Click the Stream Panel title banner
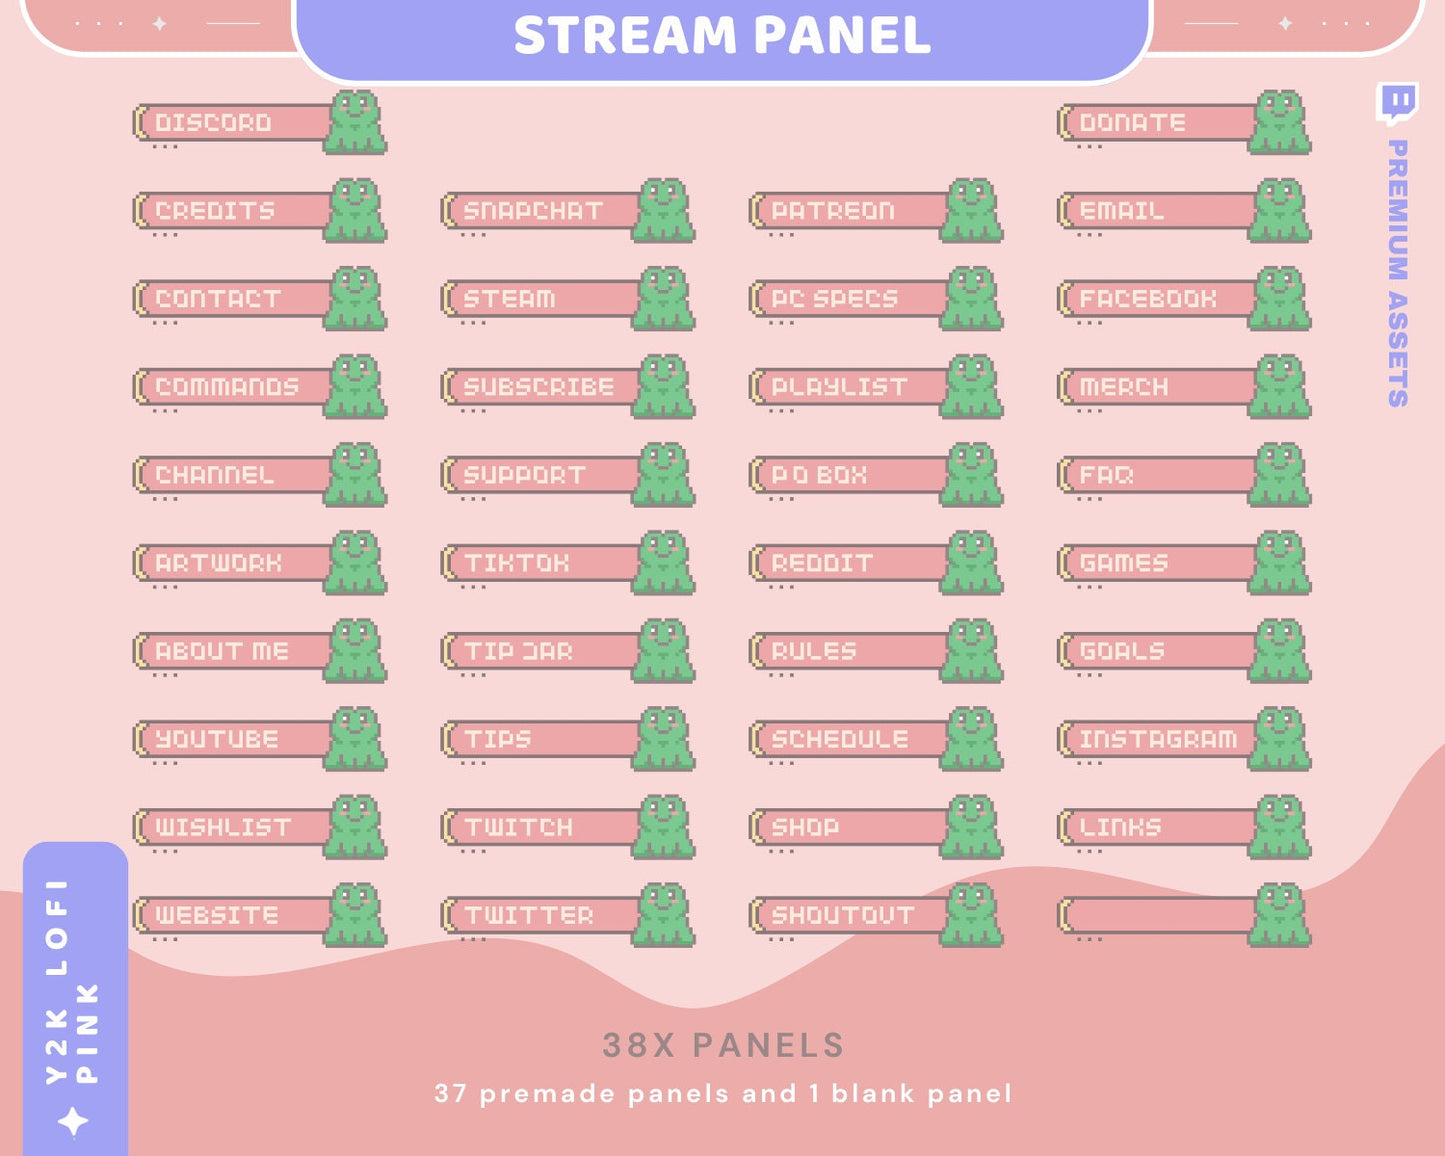This screenshot has height=1156, width=1445. tap(722, 36)
